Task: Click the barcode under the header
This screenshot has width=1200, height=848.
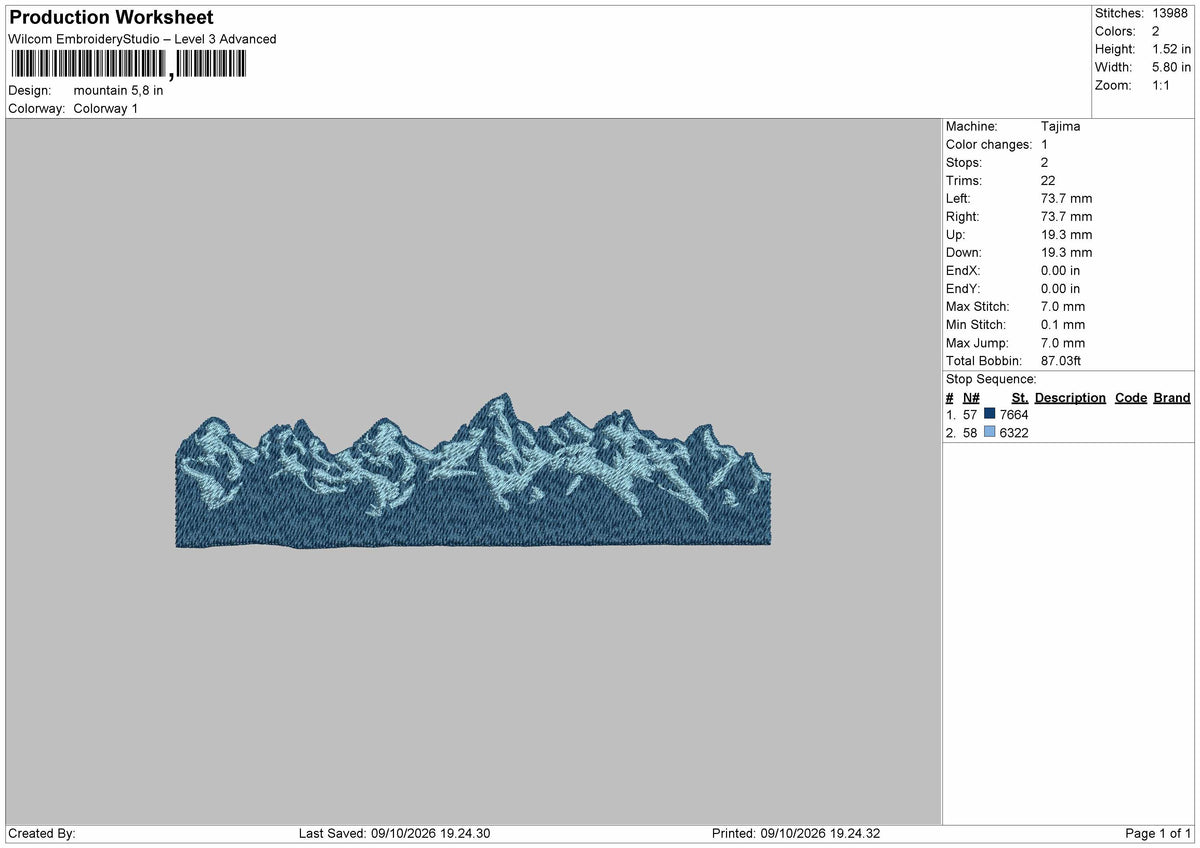Action: pyautogui.click(x=127, y=66)
